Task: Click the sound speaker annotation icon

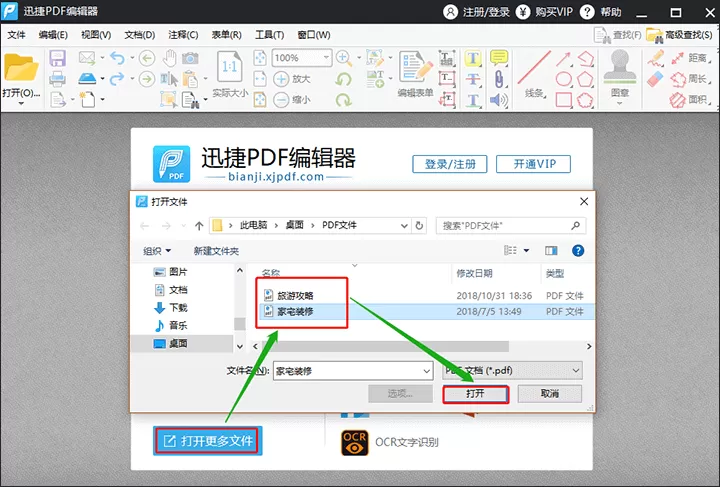Action: coord(499,100)
